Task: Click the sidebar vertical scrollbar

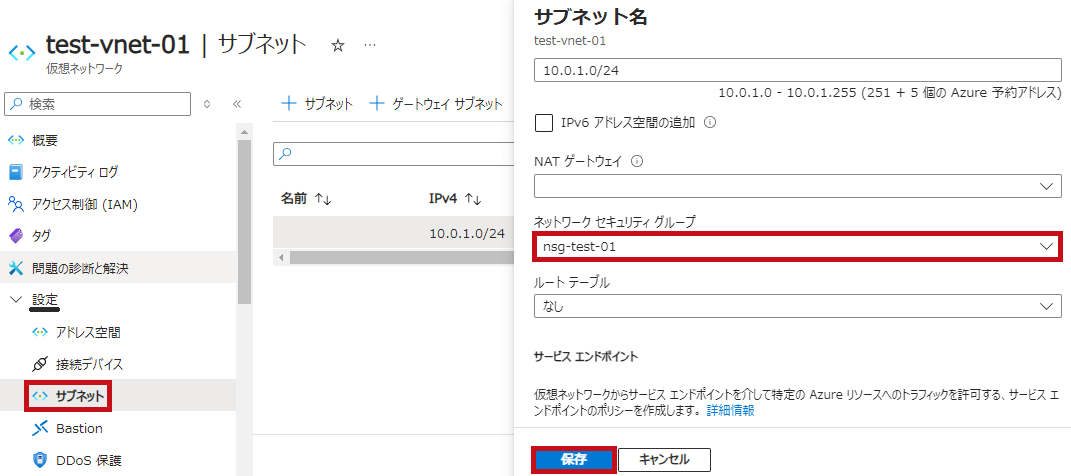Action: (244, 222)
